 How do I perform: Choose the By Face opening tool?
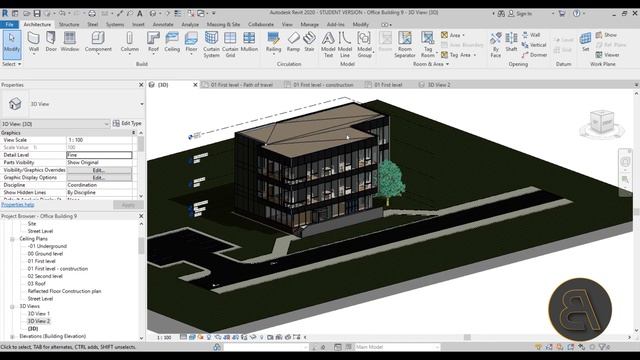coord(496,44)
